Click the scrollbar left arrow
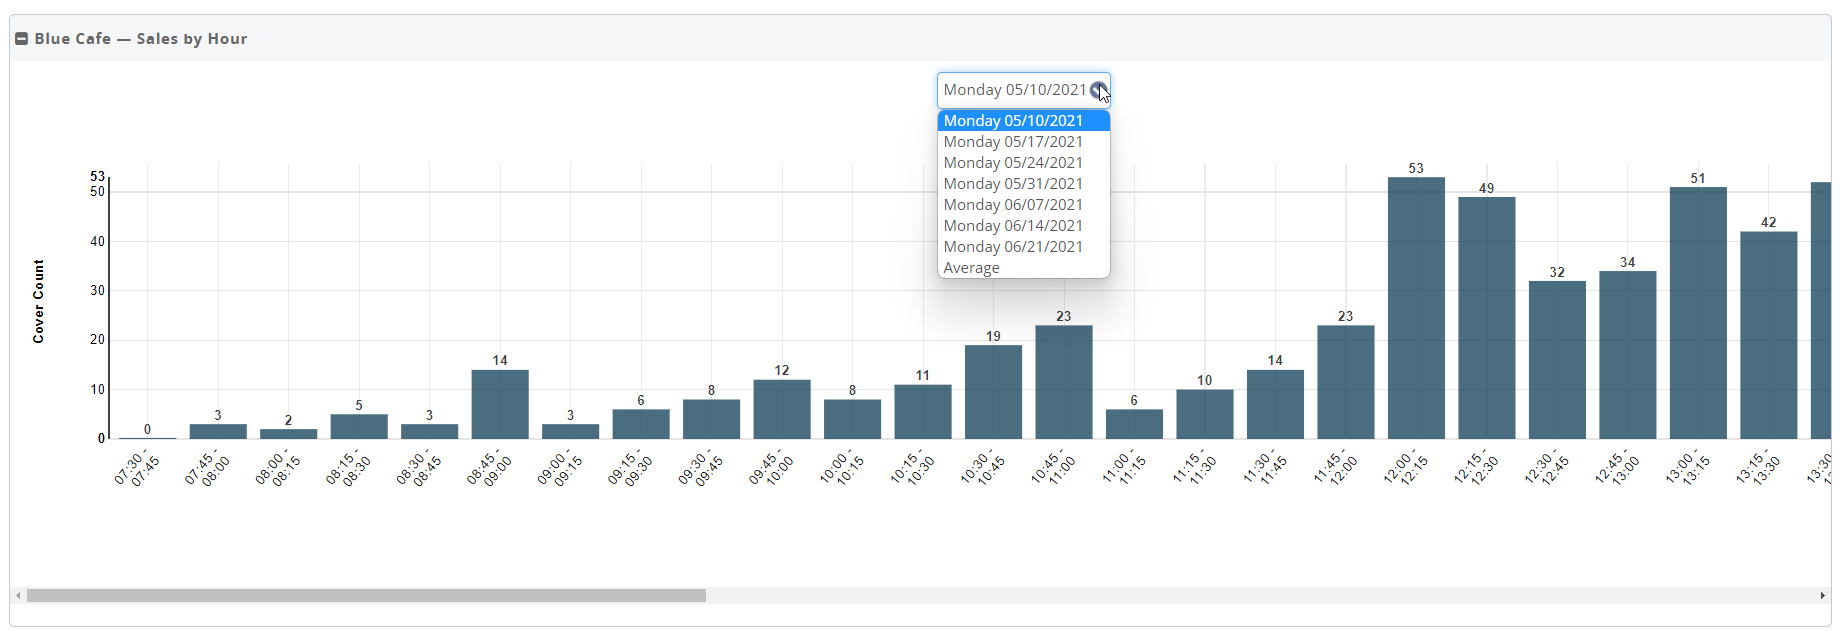1841x631 pixels. (x=18, y=595)
